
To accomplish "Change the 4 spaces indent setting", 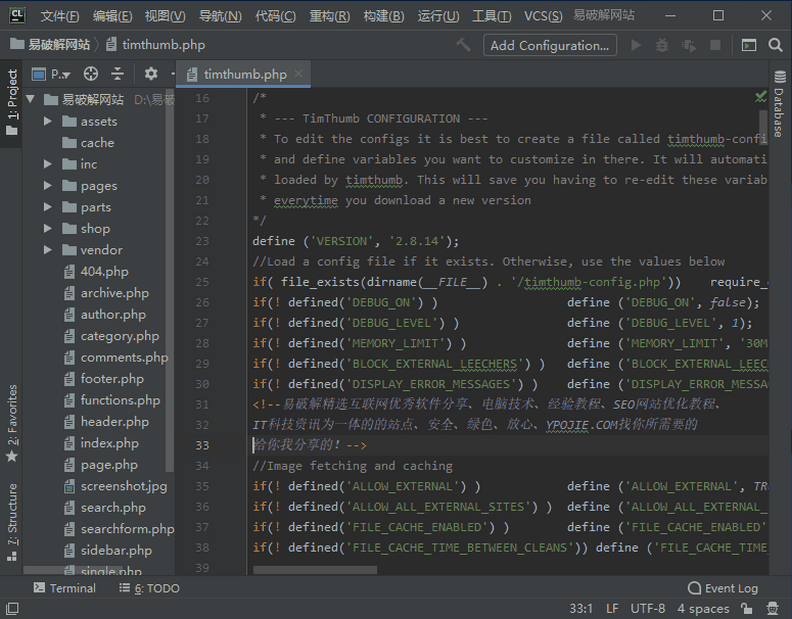I will tap(703, 608).
